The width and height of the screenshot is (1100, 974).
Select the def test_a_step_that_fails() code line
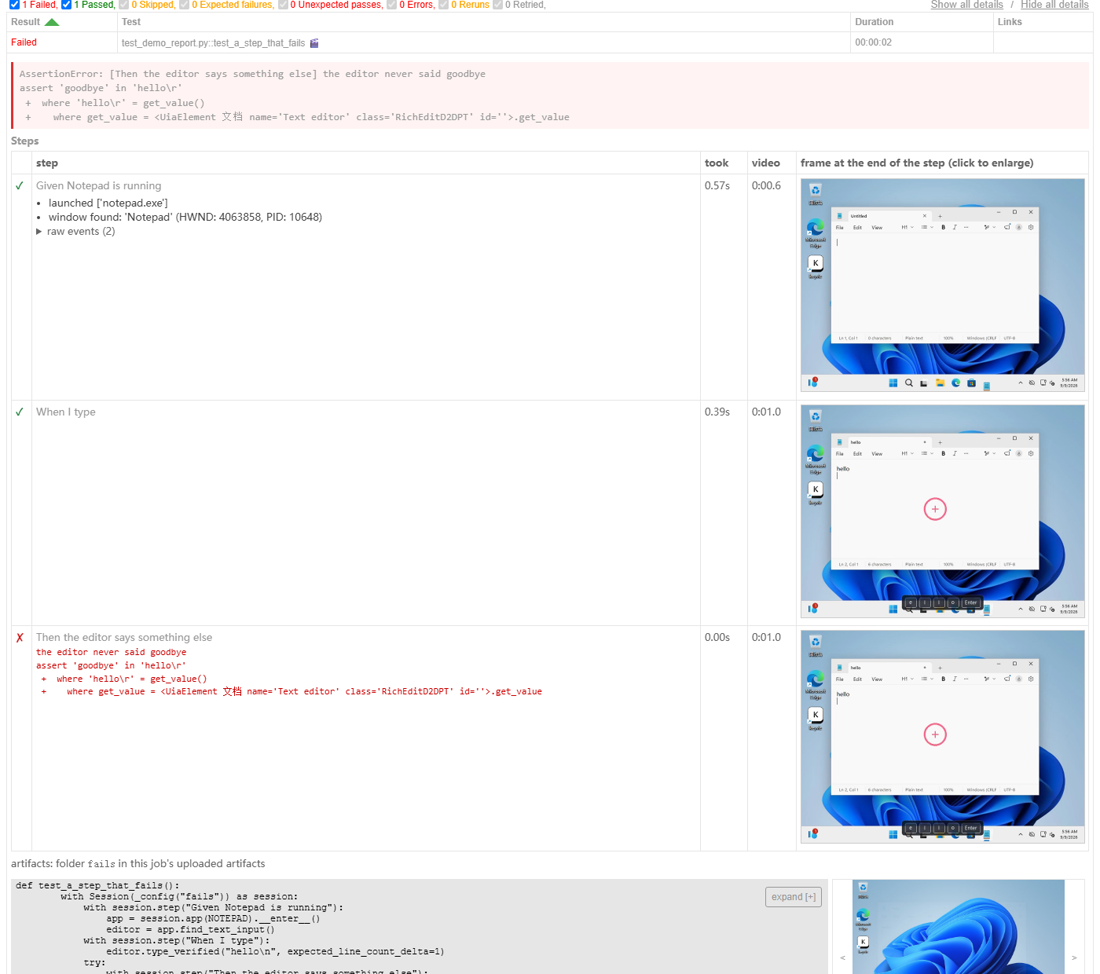tap(98, 886)
